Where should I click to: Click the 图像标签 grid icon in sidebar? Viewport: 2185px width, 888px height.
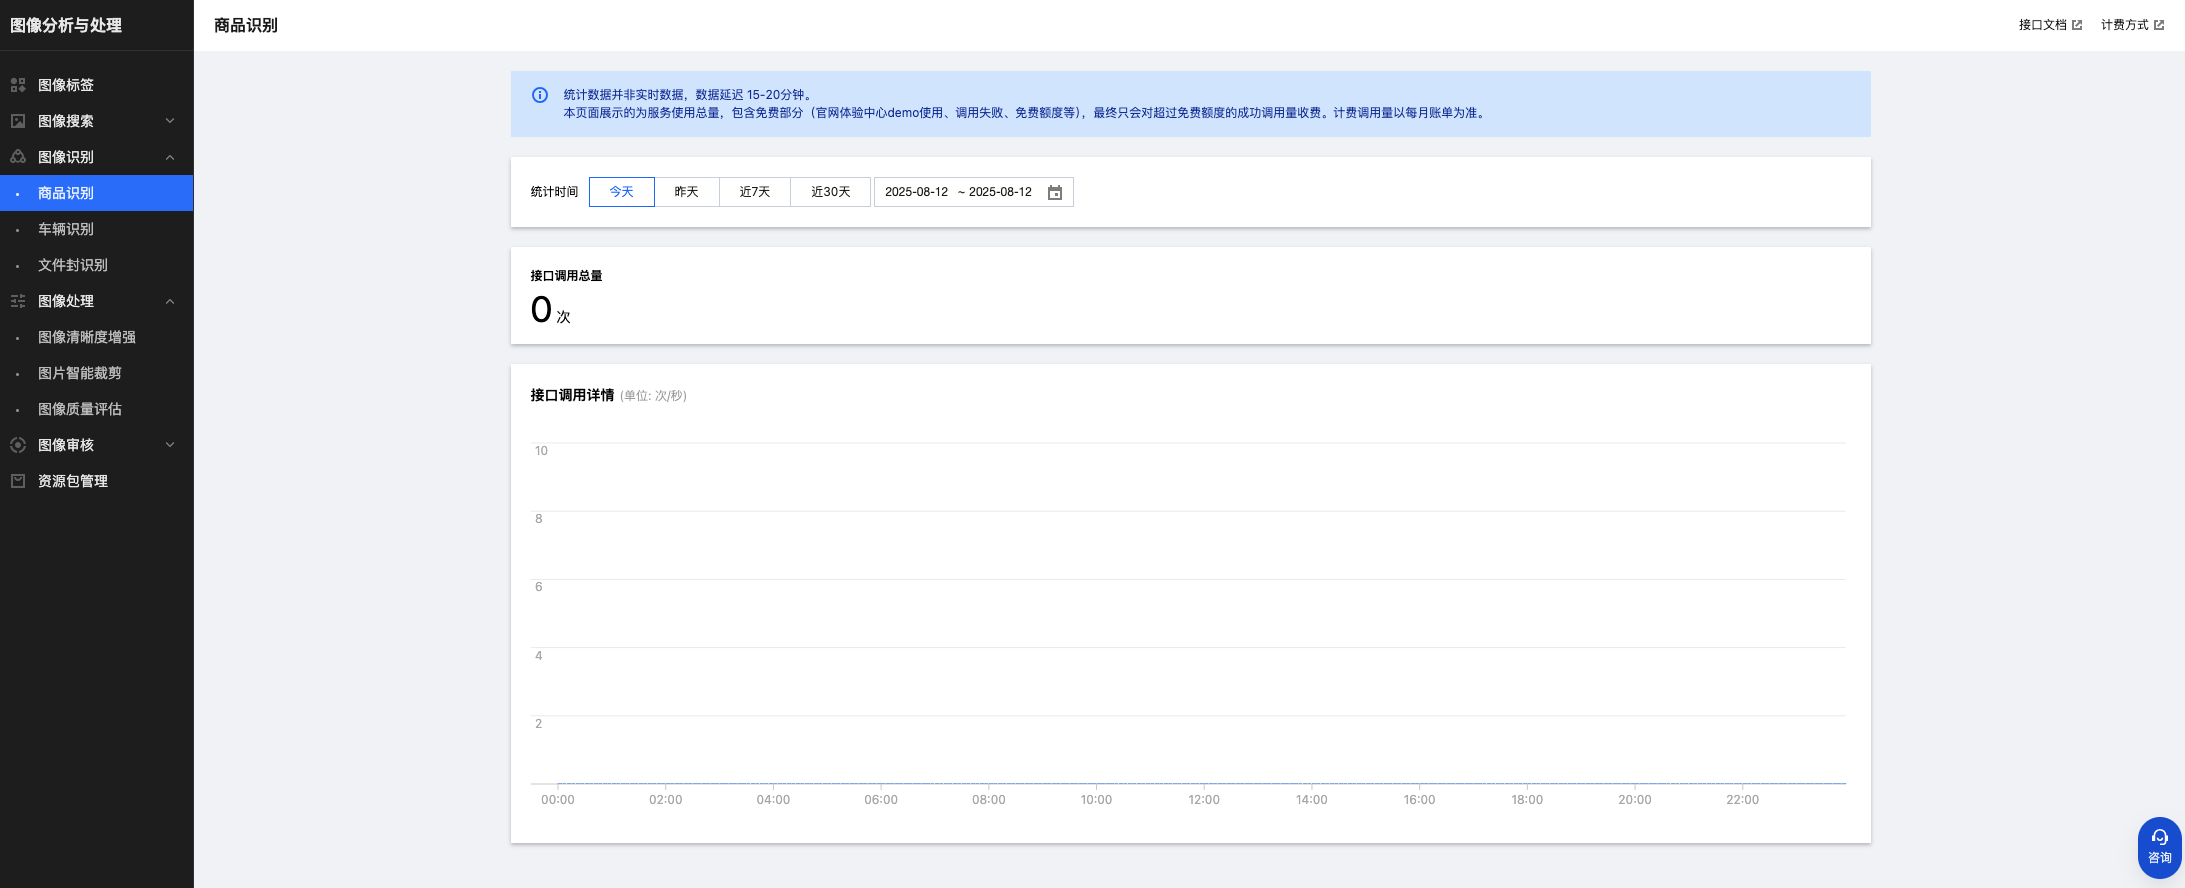point(18,85)
